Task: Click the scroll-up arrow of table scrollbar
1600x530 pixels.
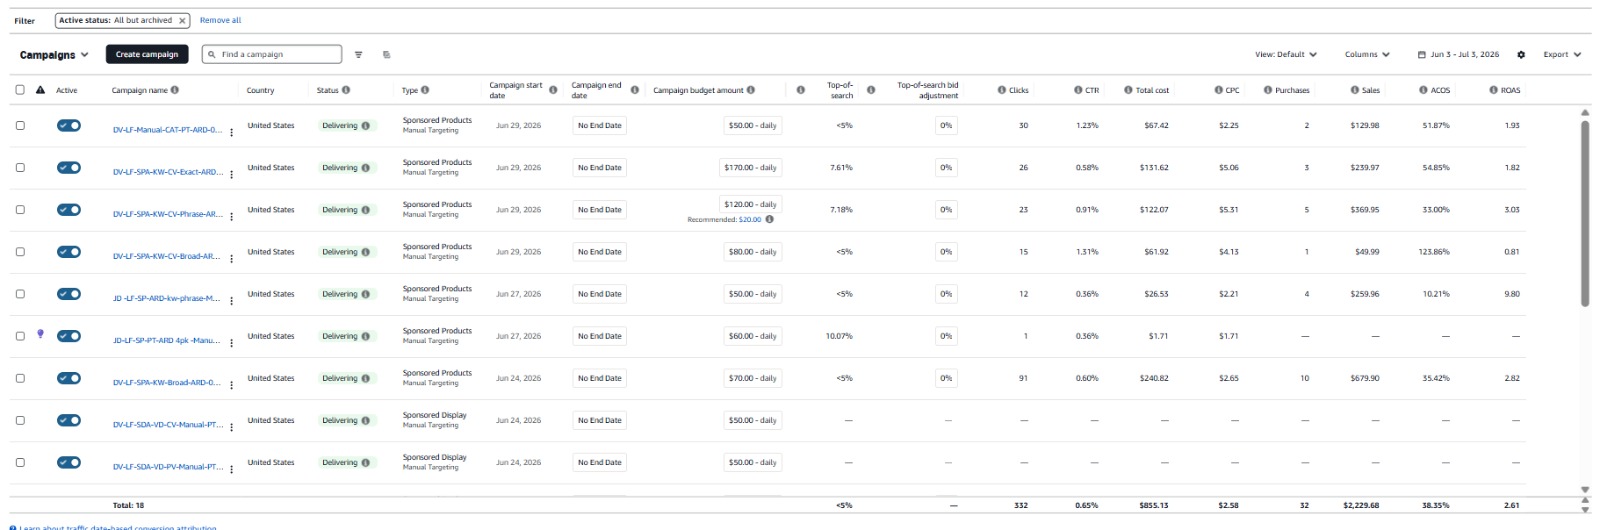Action: pyautogui.click(x=1585, y=112)
